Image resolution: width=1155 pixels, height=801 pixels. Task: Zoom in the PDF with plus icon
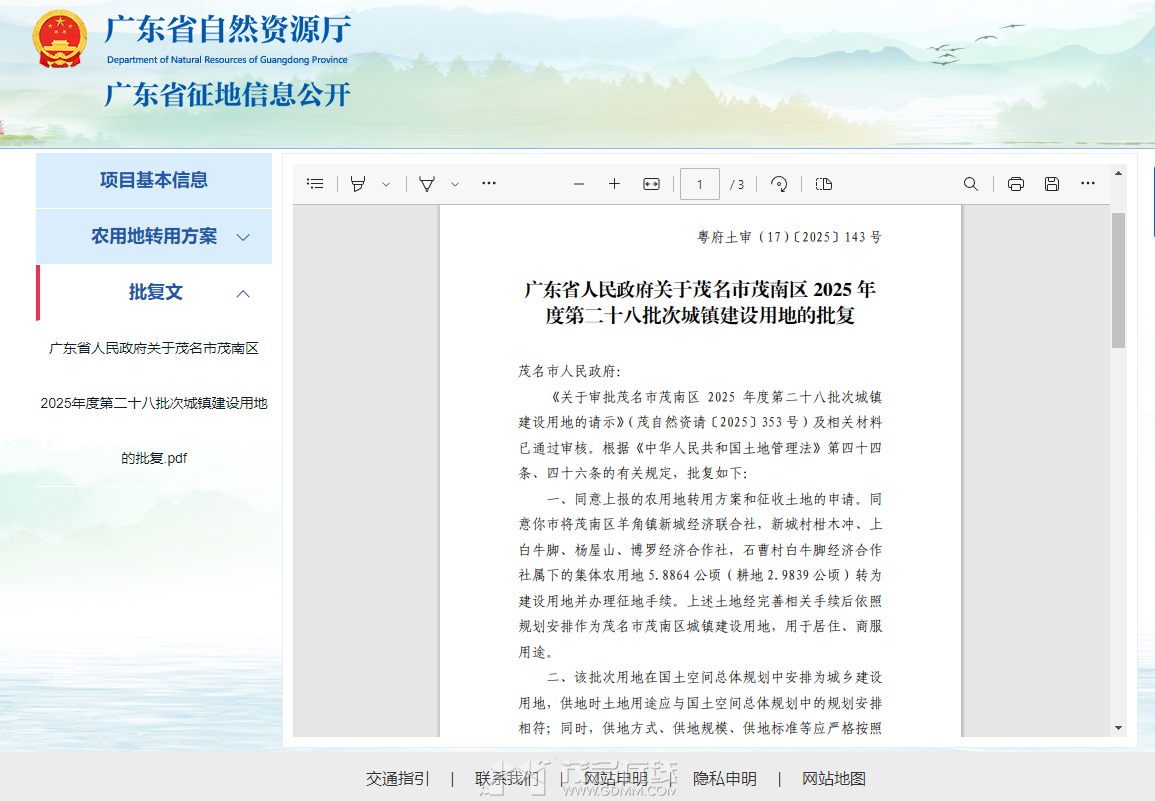point(614,184)
